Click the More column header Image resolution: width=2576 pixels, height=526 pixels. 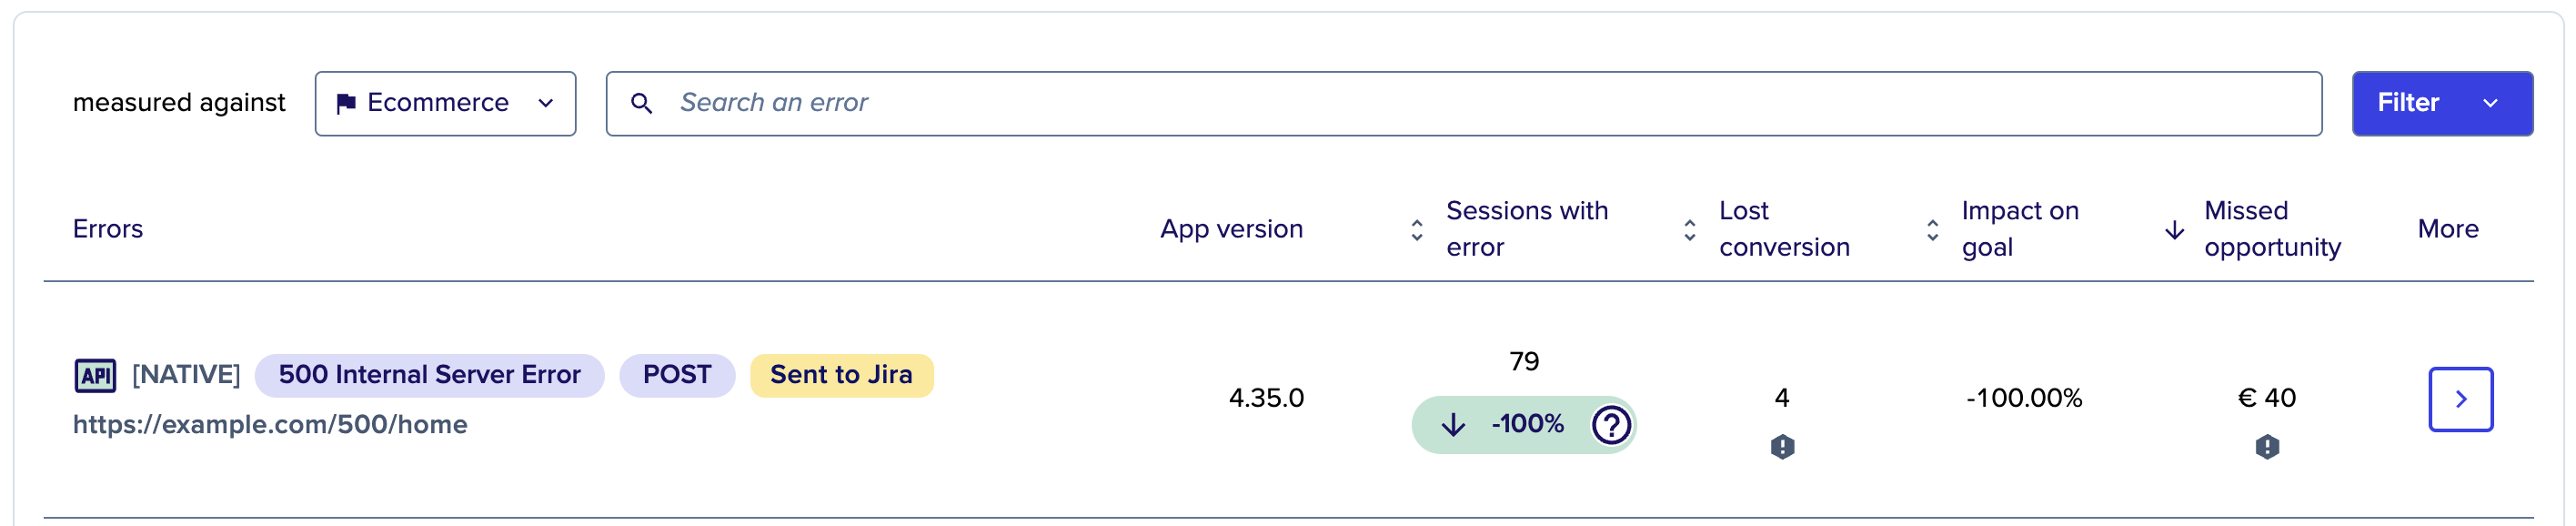click(x=2448, y=228)
